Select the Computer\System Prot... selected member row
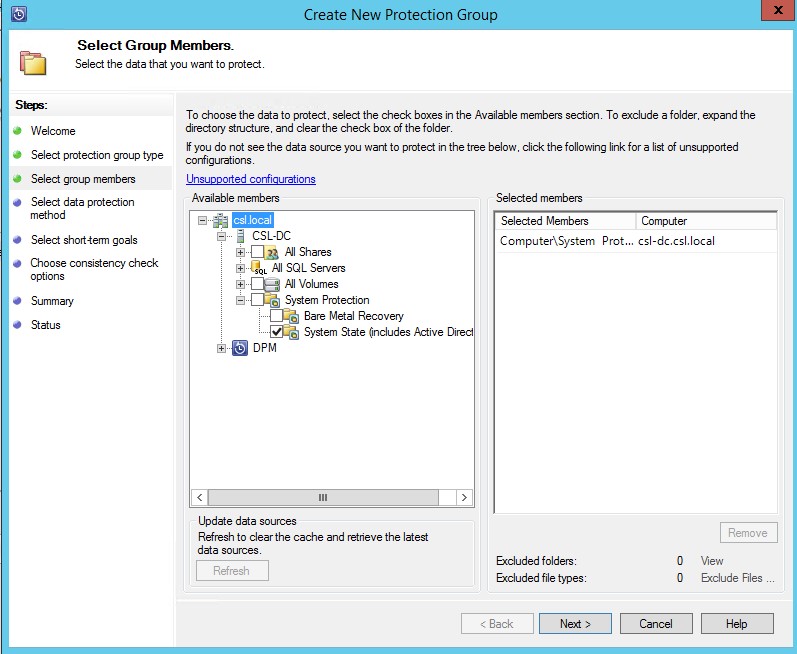 pyautogui.click(x=635, y=241)
